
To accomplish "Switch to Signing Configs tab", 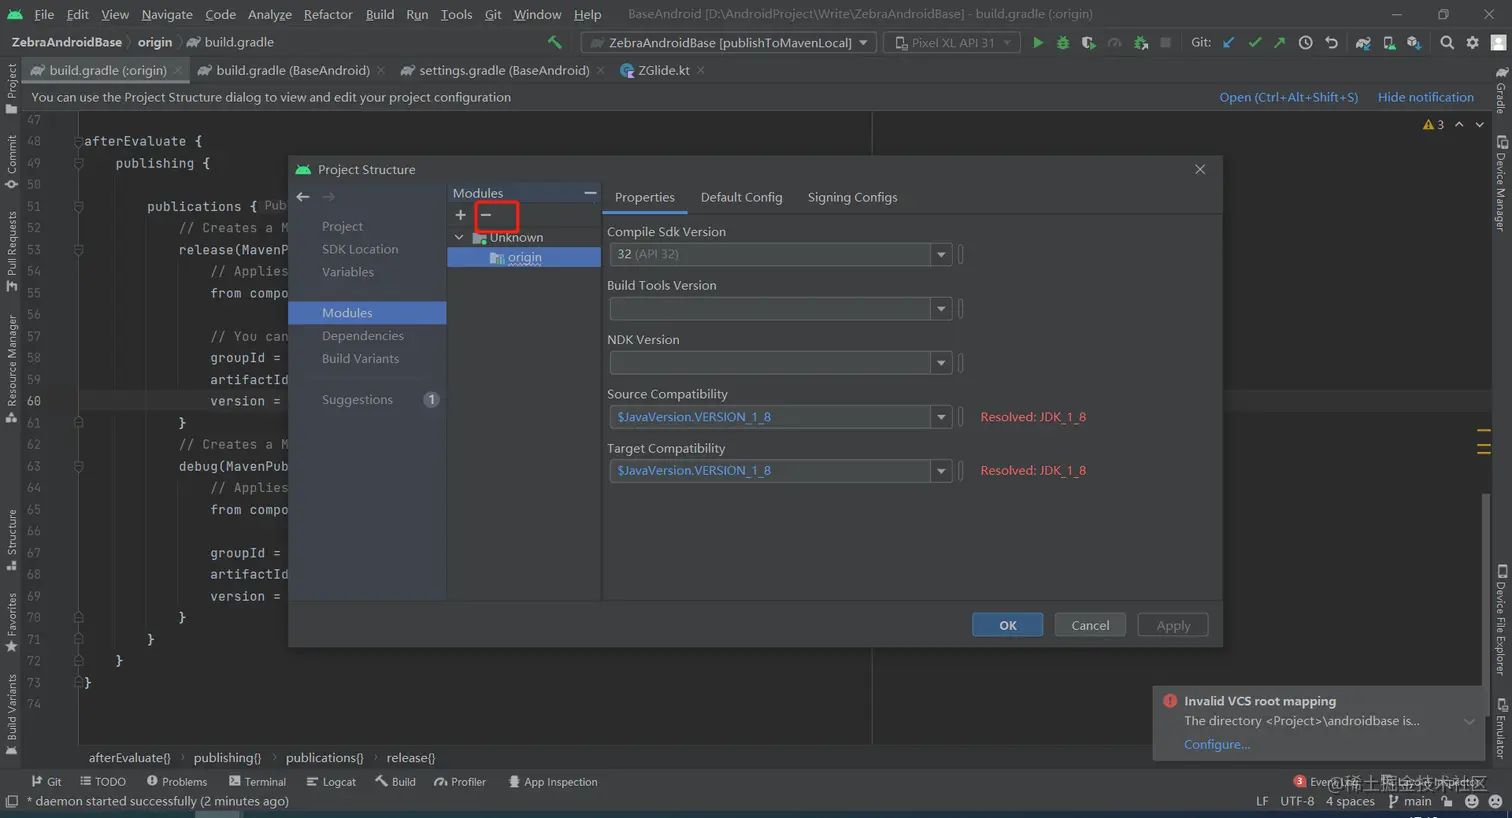I will [852, 197].
